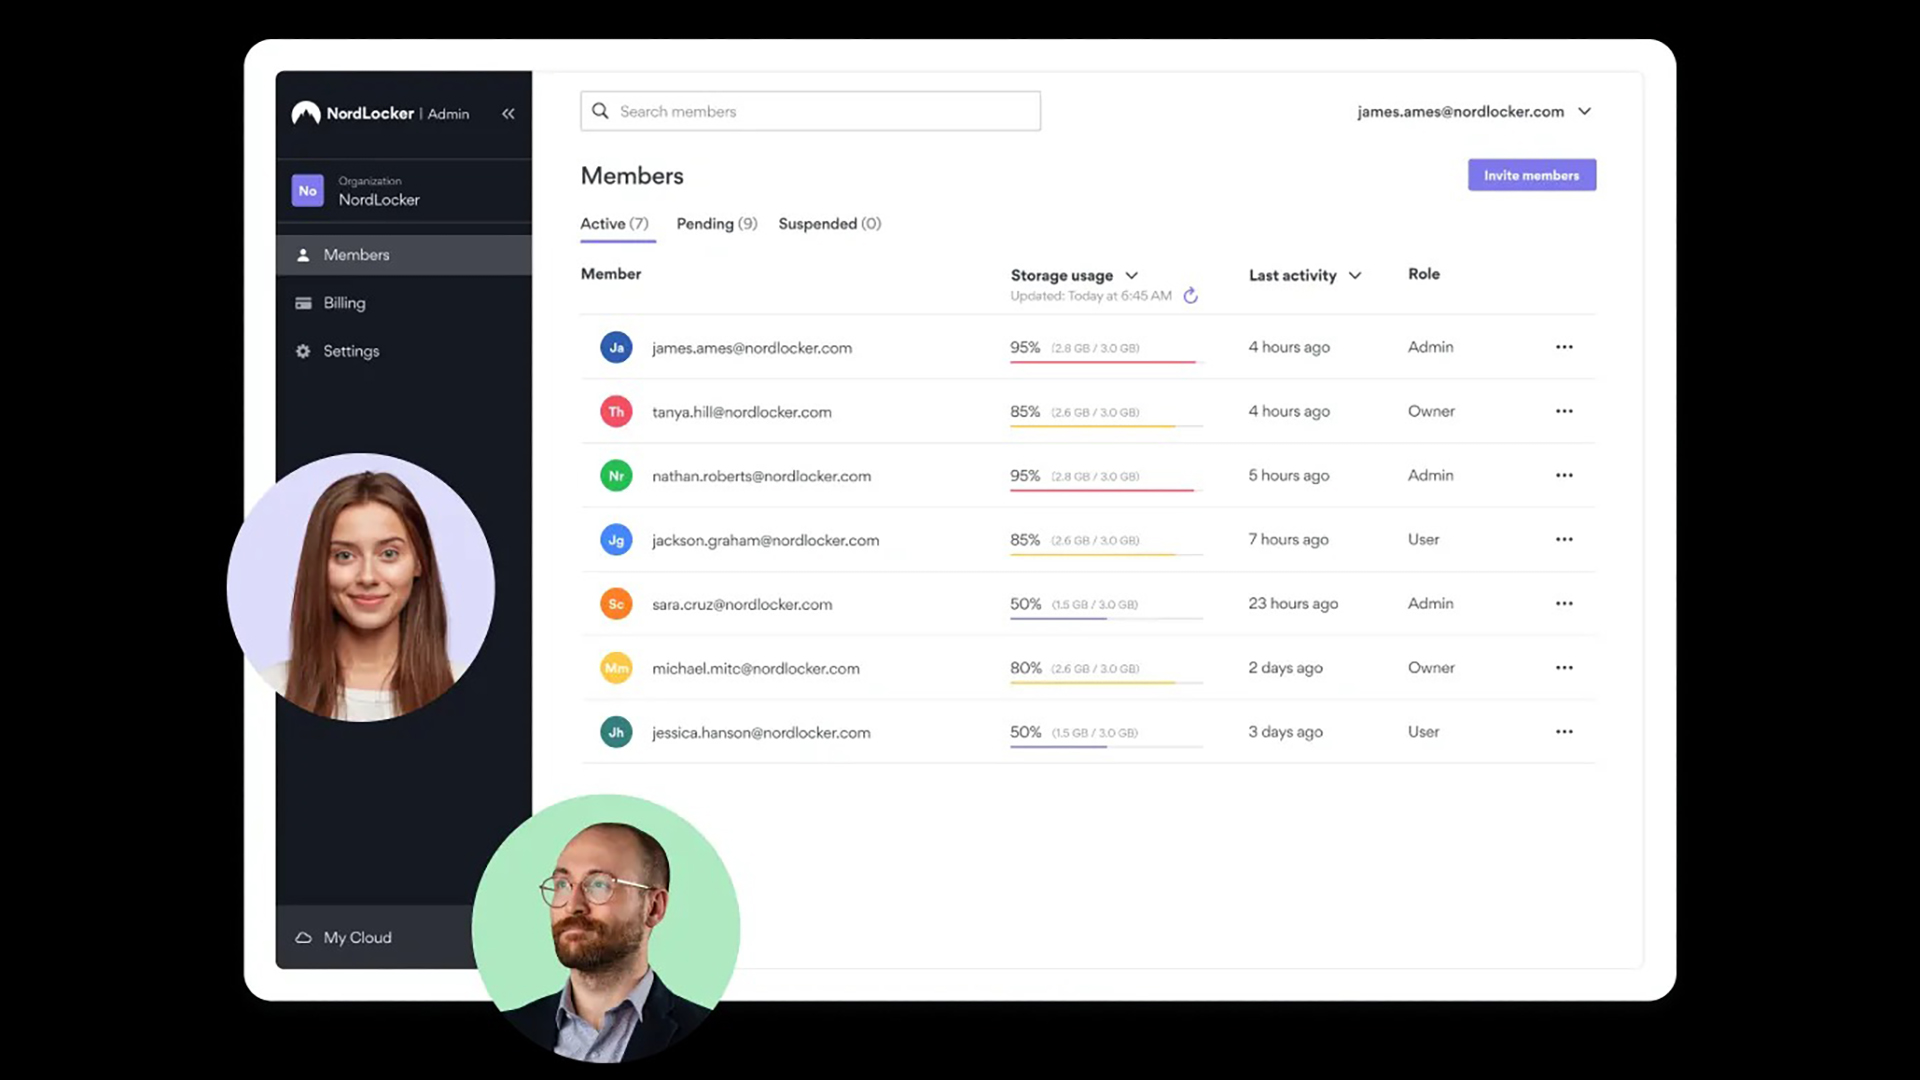This screenshot has width=1920, height=1080.
Task: Switch to the Active (7) tab
Action: click(x=614, y=224)
